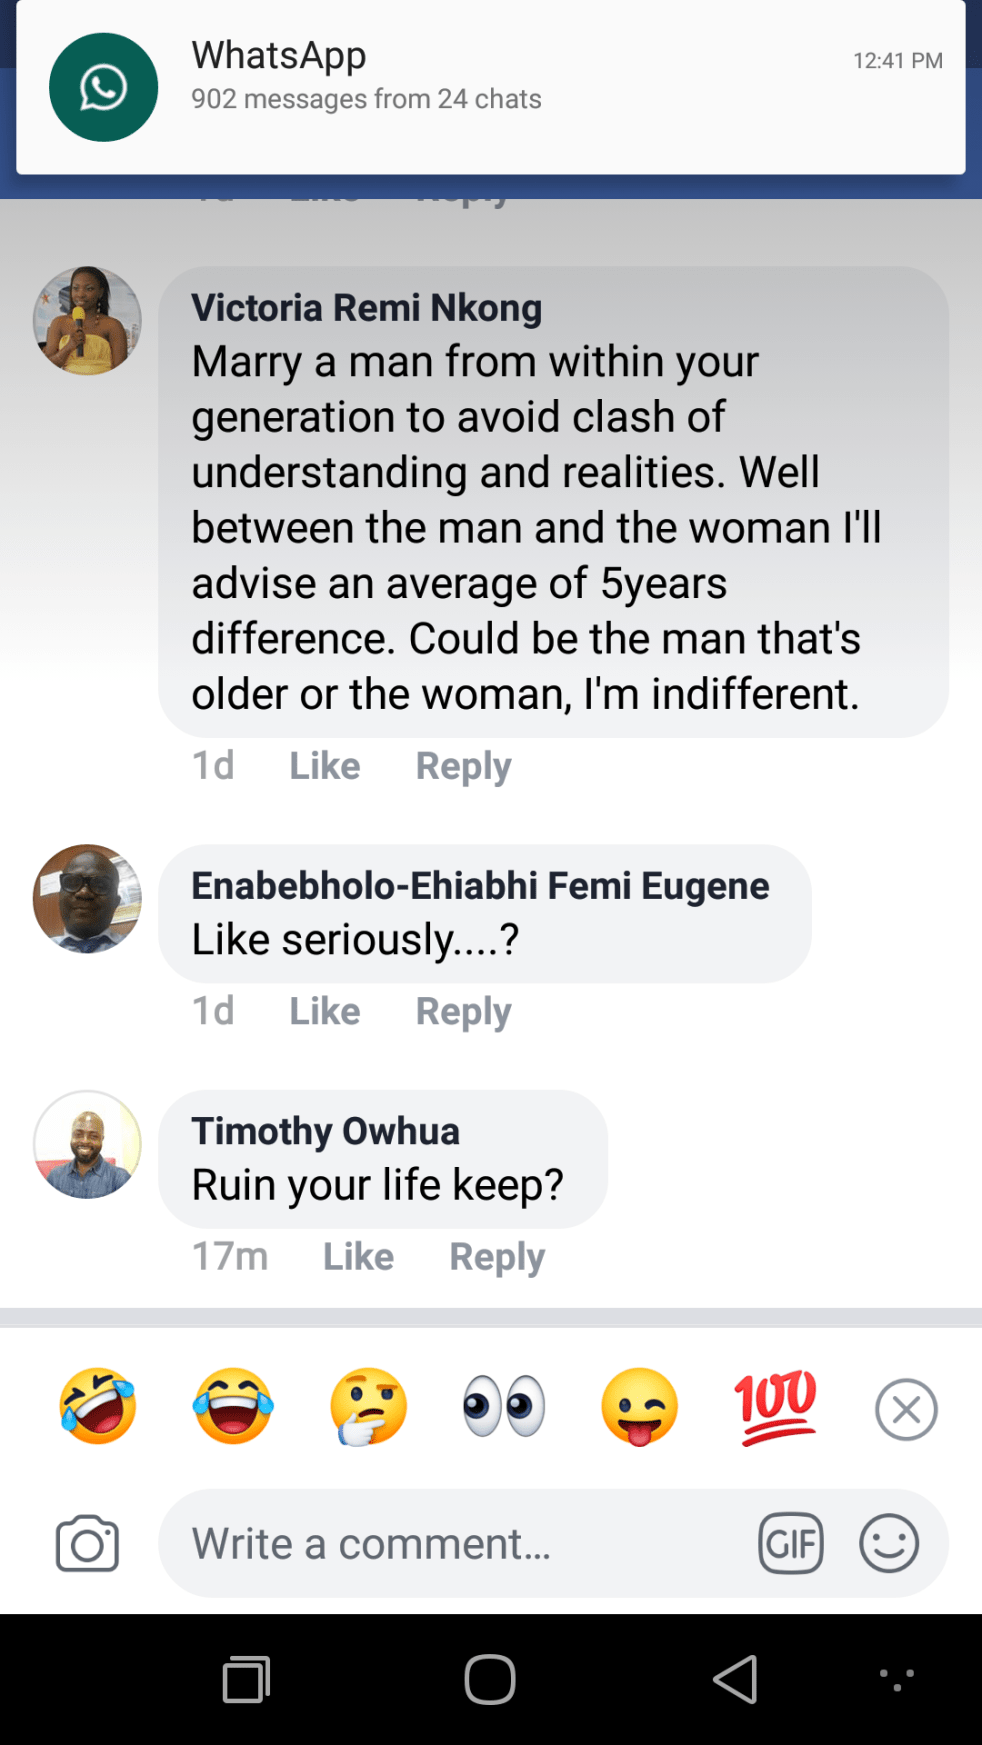This screenshot has width=982, height=1745.
Task: Reply to Victoria Remi Nkong's comment
Action: 463,766
